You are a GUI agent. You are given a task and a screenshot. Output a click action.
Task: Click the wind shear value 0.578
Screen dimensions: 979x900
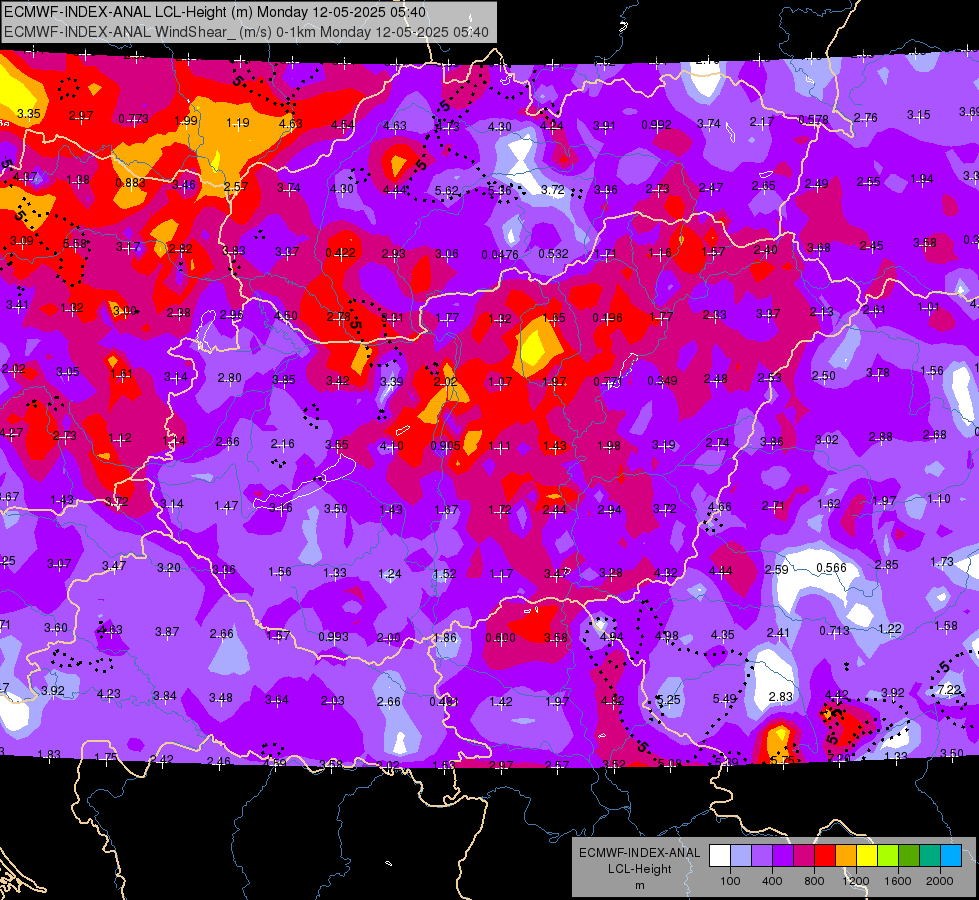point(814,120)
